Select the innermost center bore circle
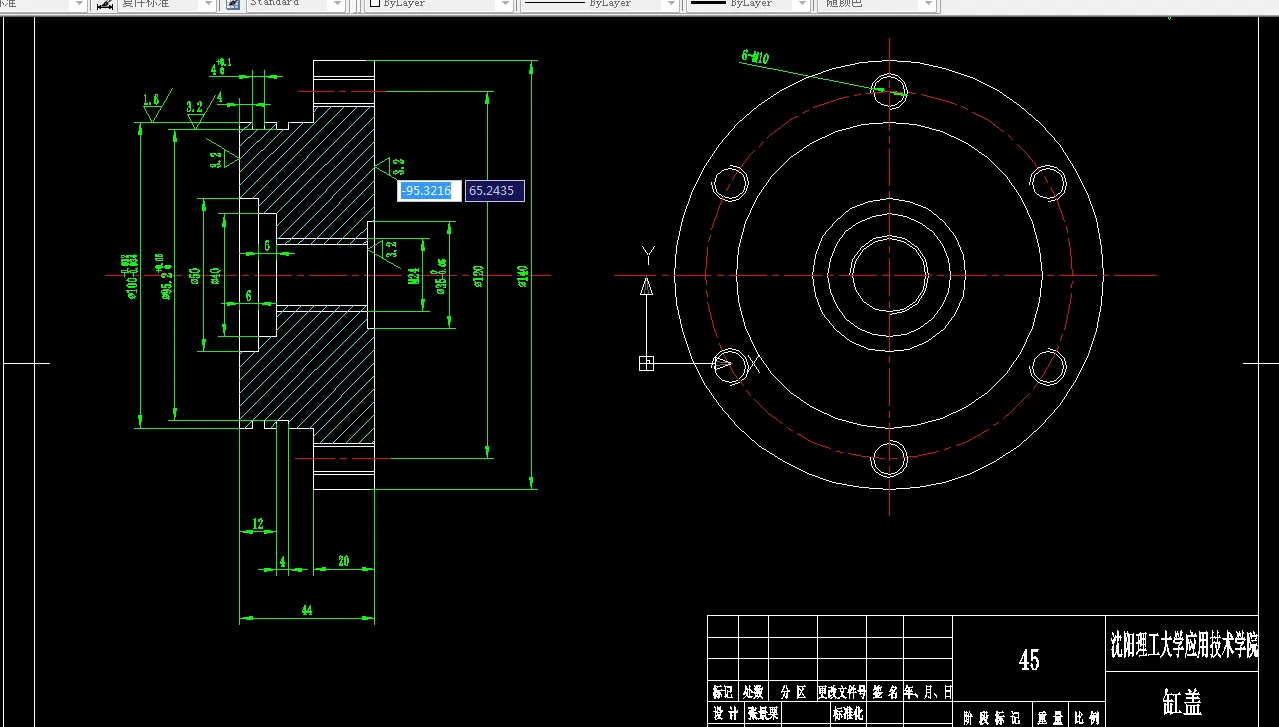The height and width of the screenshot is (727, 1279). (889, 275)
